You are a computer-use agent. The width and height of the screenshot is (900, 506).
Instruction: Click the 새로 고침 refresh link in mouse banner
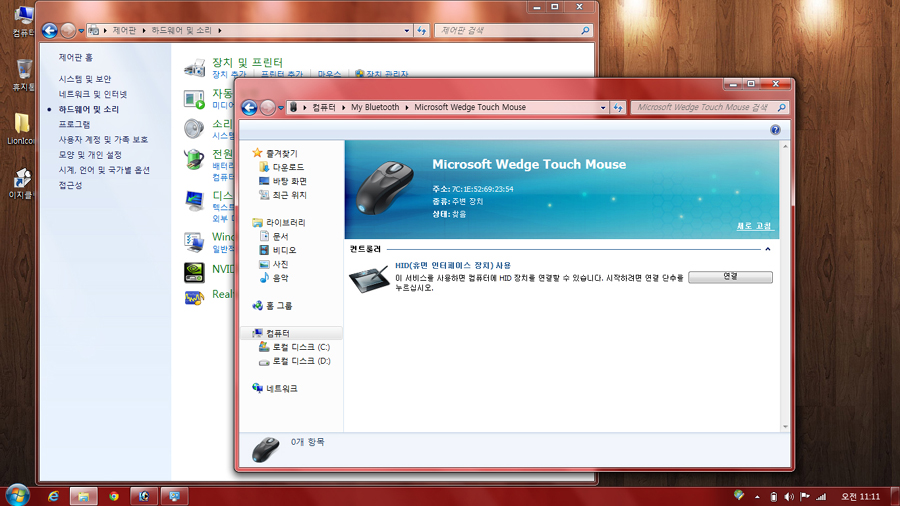pyautogui.click(x=754, y=226)
